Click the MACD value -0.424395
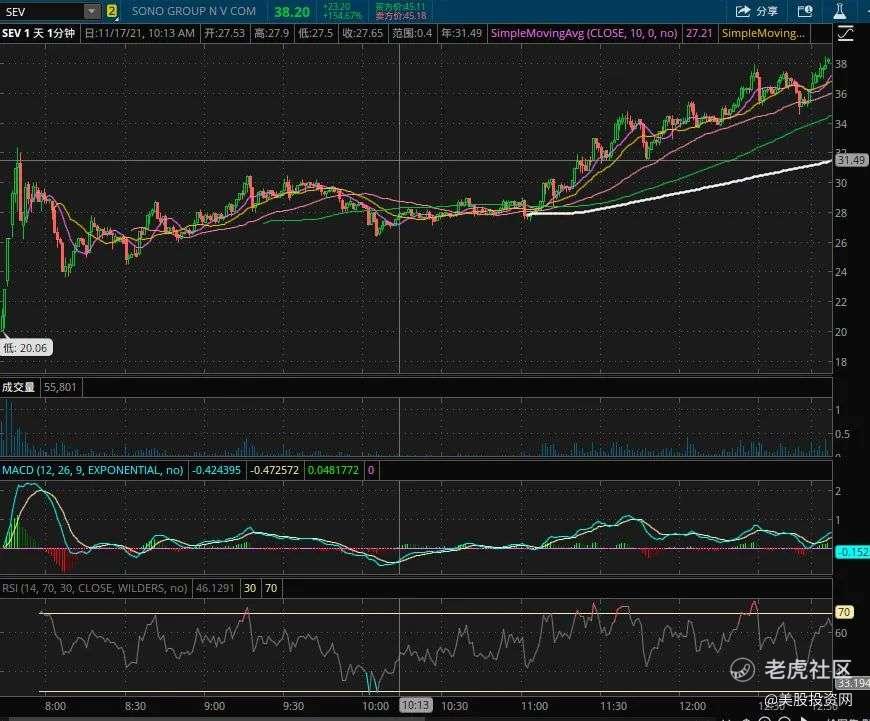 click(x=216, y=470)
